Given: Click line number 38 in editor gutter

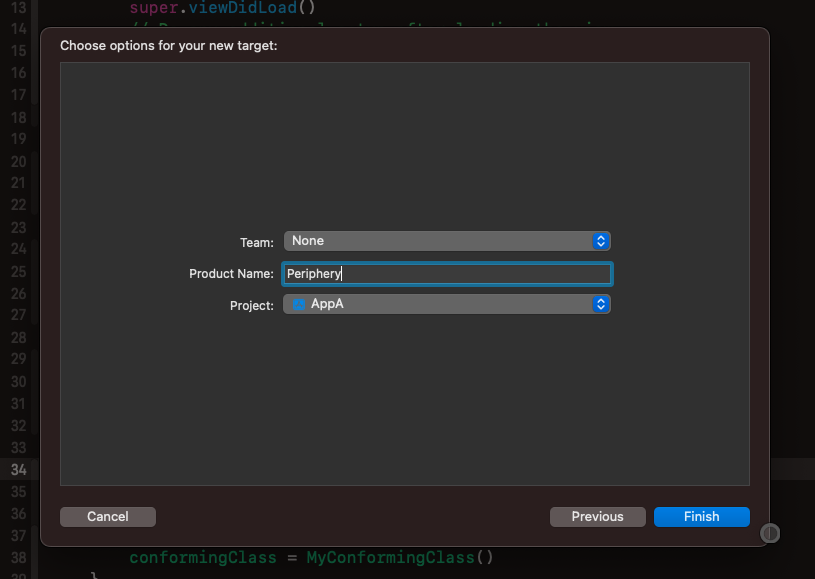Looking at the screenshot, I should 19,558.
